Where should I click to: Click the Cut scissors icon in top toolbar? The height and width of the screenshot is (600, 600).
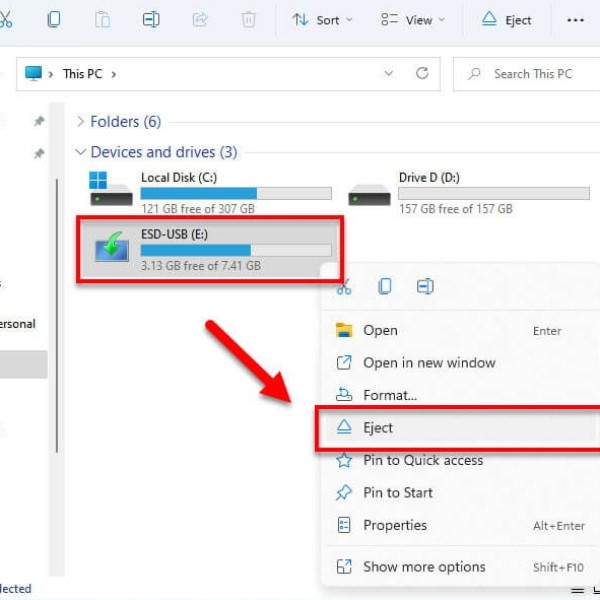click(5, 19)
